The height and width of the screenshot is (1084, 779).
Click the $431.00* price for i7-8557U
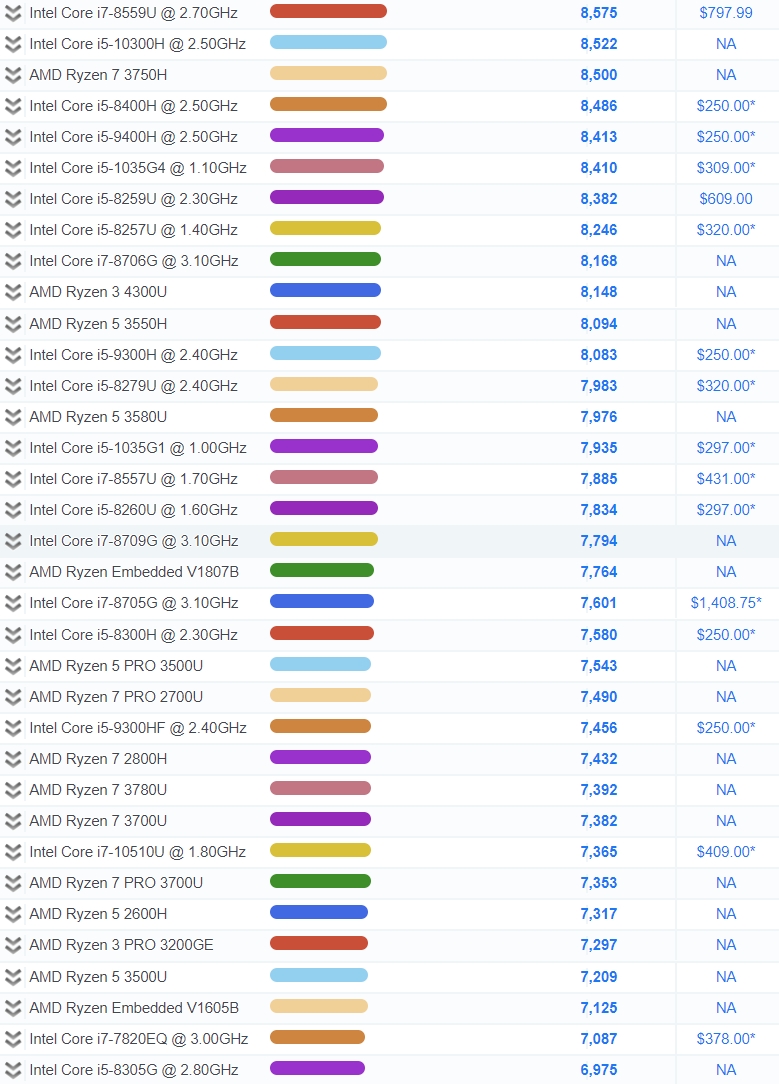point(726,478)
